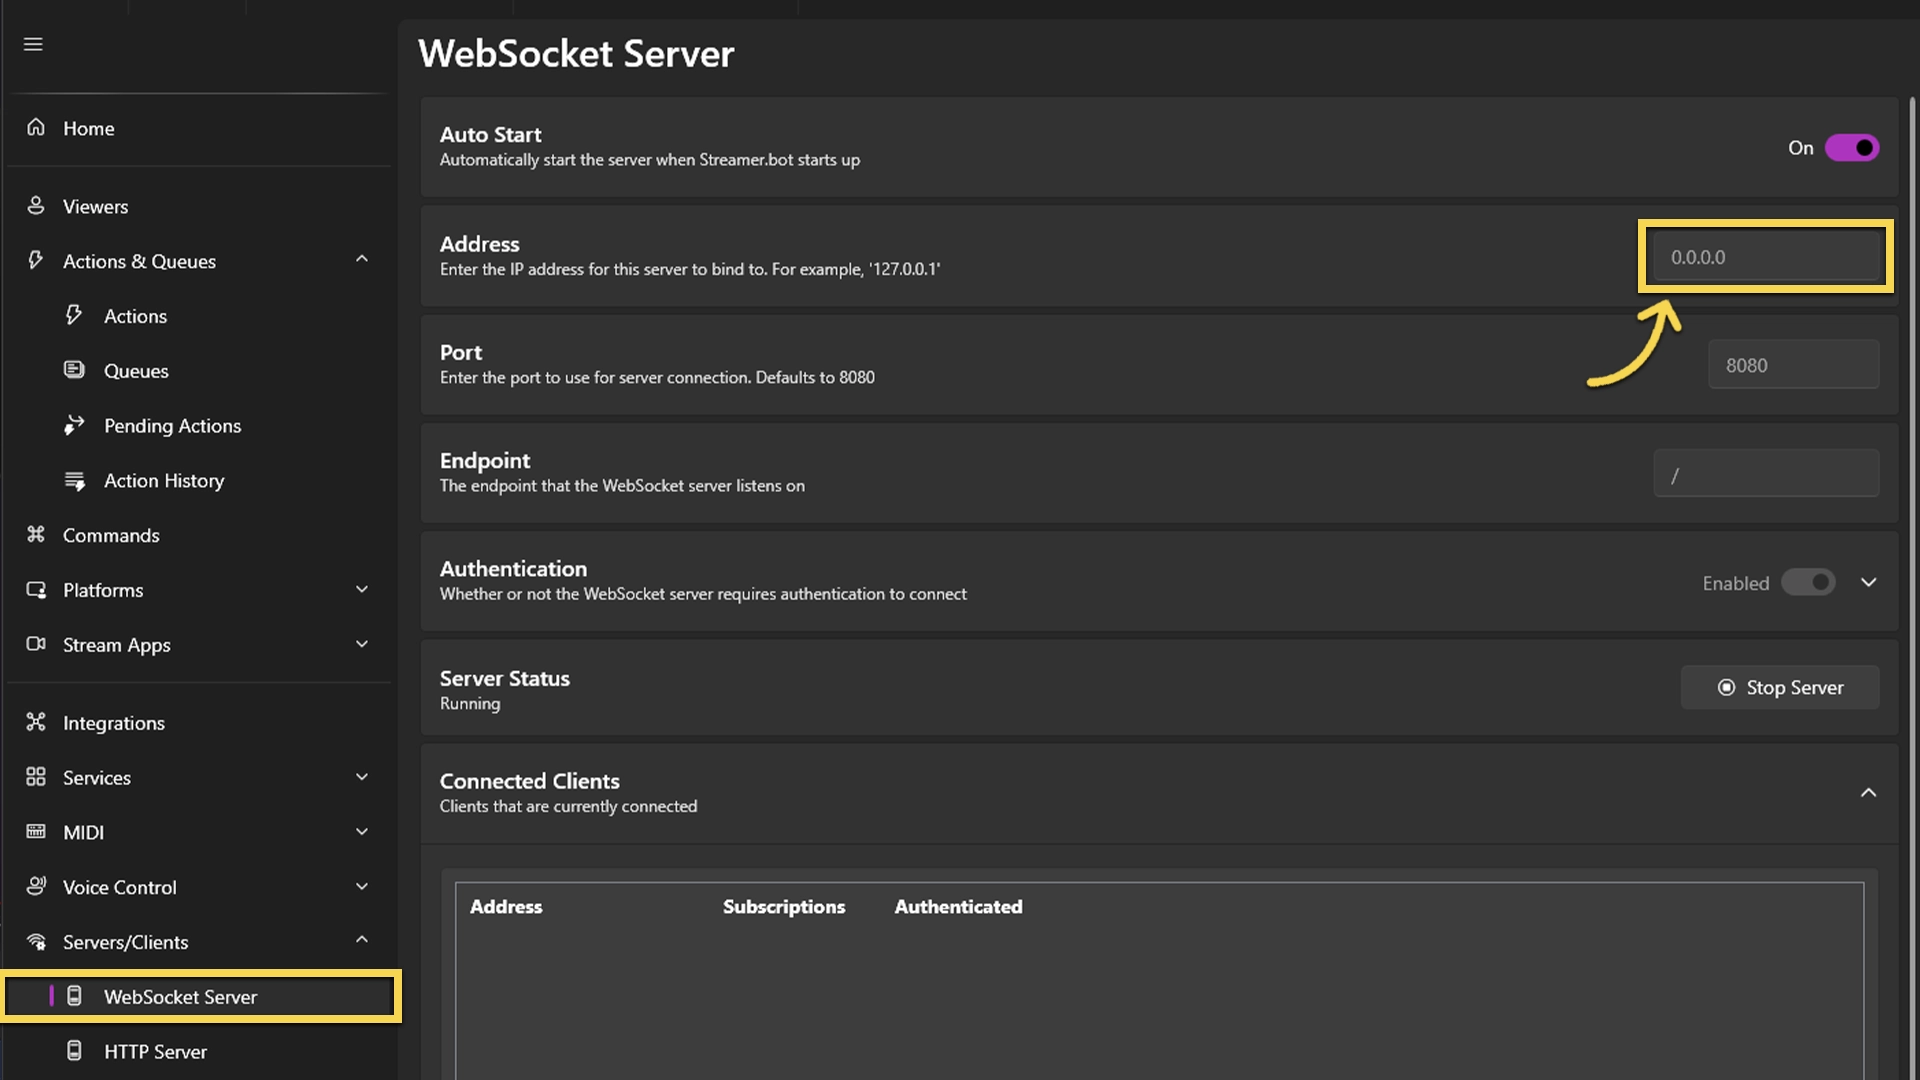This screenshot has height=1080, width=1920.
Task: Click the Subscriptions column header
Action: [784, 907]
